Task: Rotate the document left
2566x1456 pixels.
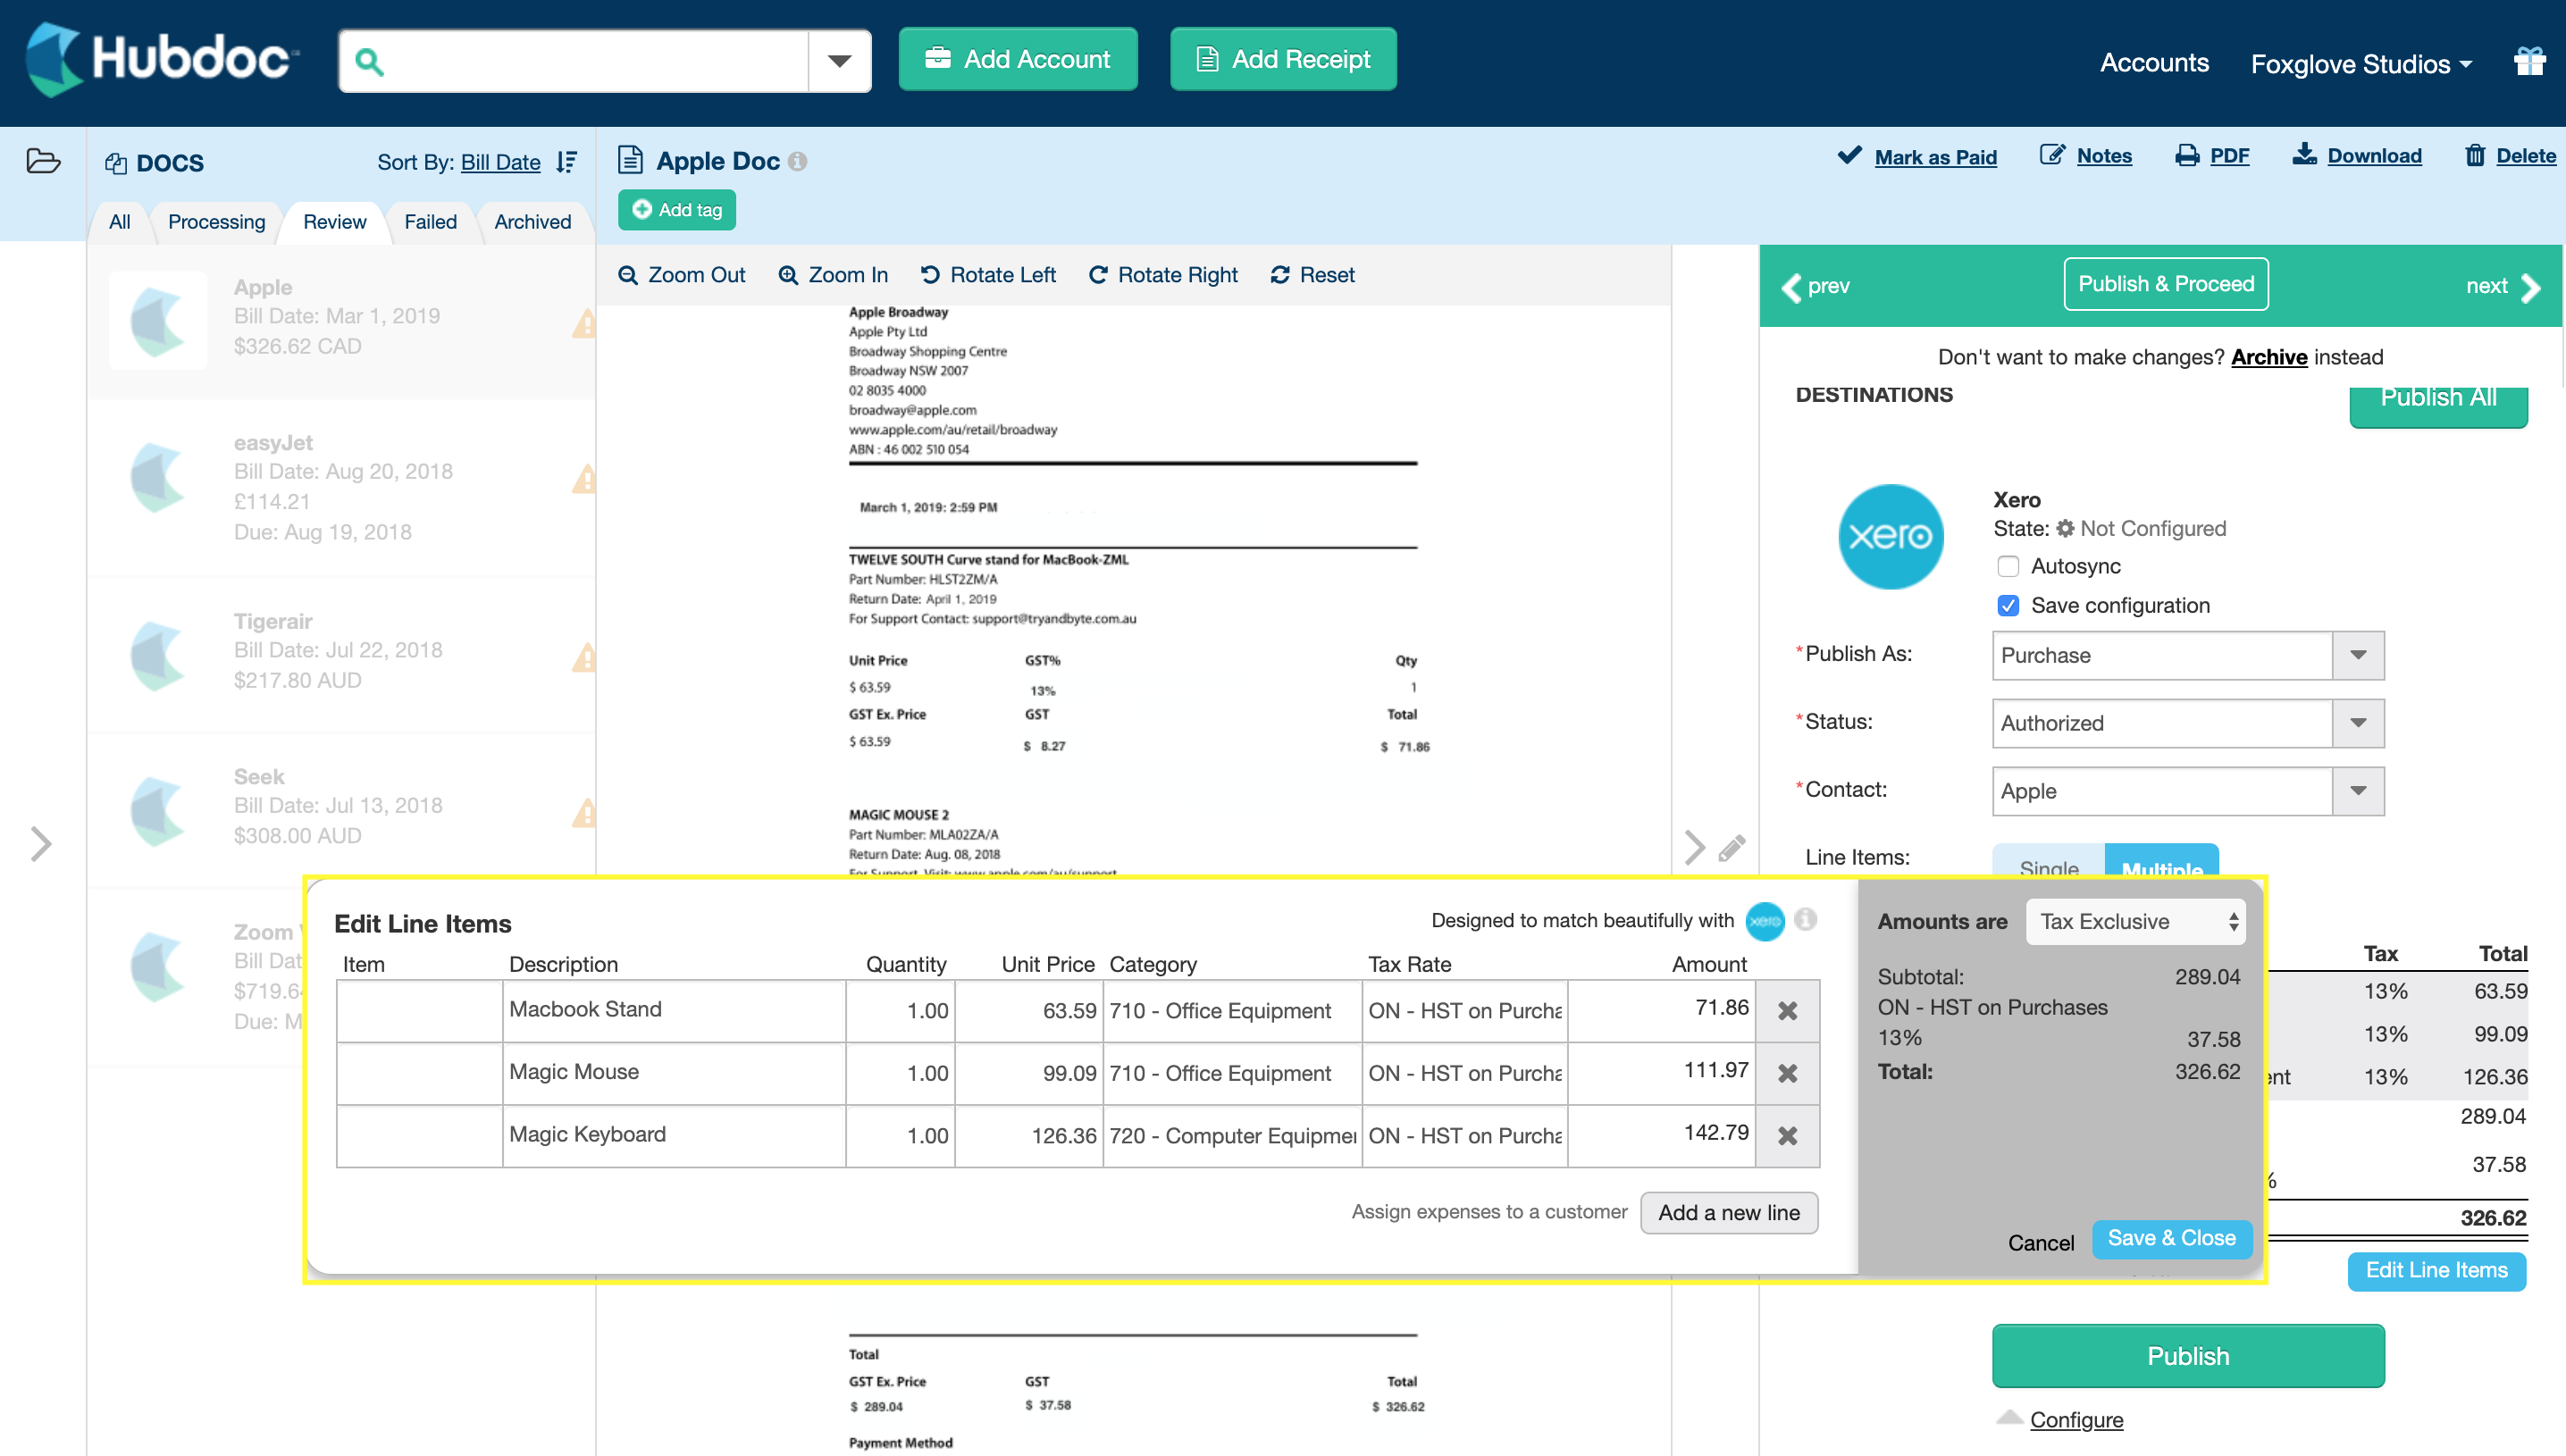Action: tap(988, 275)
